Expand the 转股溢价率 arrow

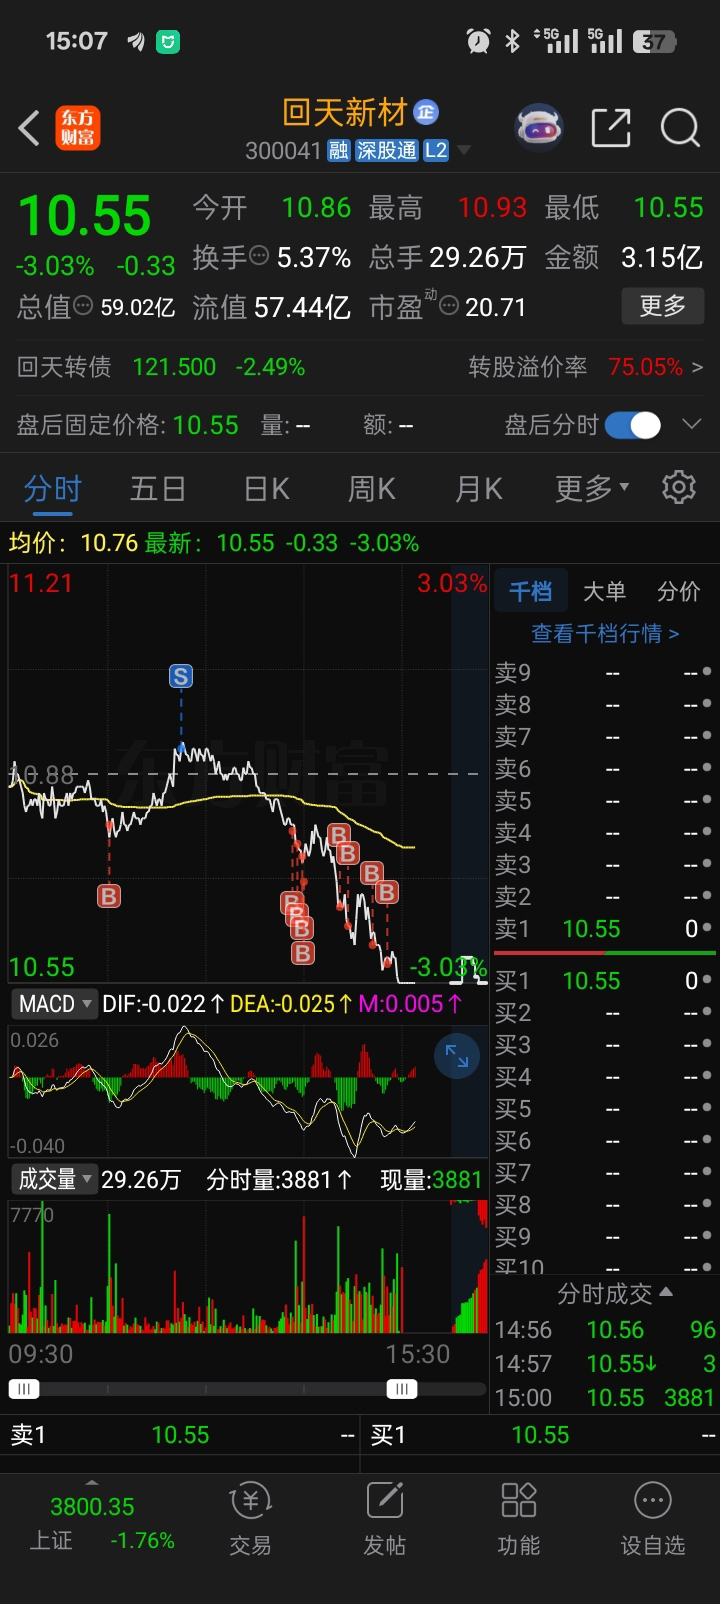coord(697,367)
